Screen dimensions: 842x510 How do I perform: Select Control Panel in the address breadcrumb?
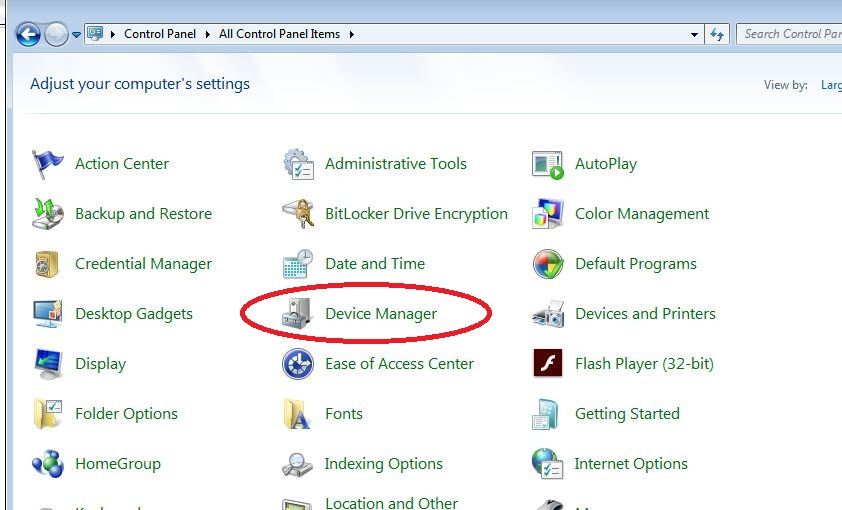point(160,34)
